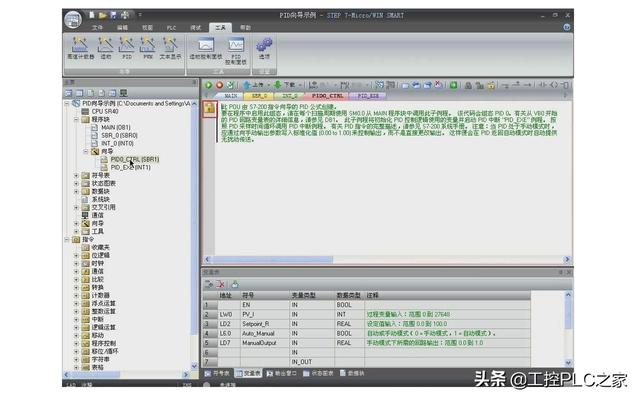The width and height of the screenshot is (640, 400).
Task: Select MAIN (OB1) in the project tree
Action: (x=116, y=127)
